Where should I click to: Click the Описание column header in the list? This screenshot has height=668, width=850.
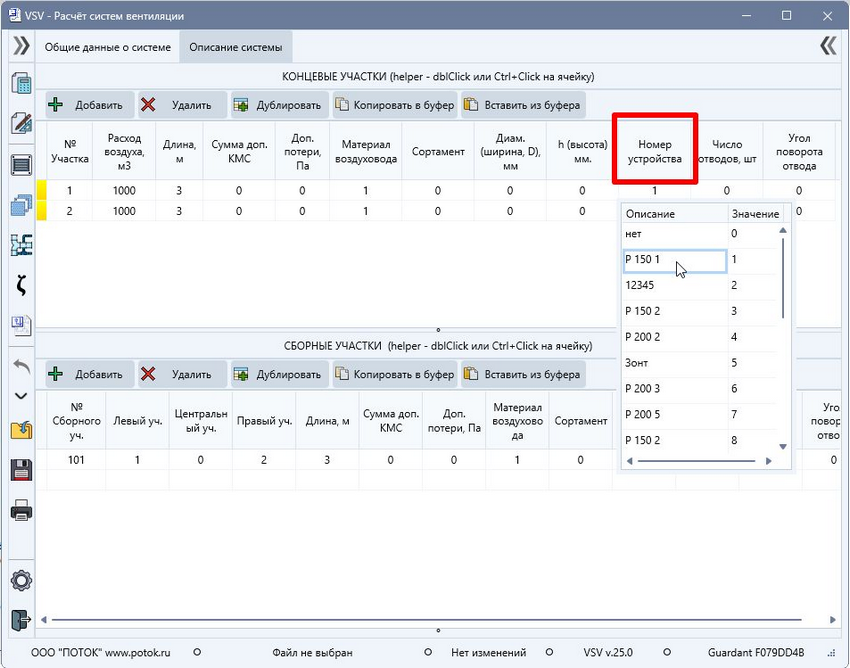pos(674,214)
